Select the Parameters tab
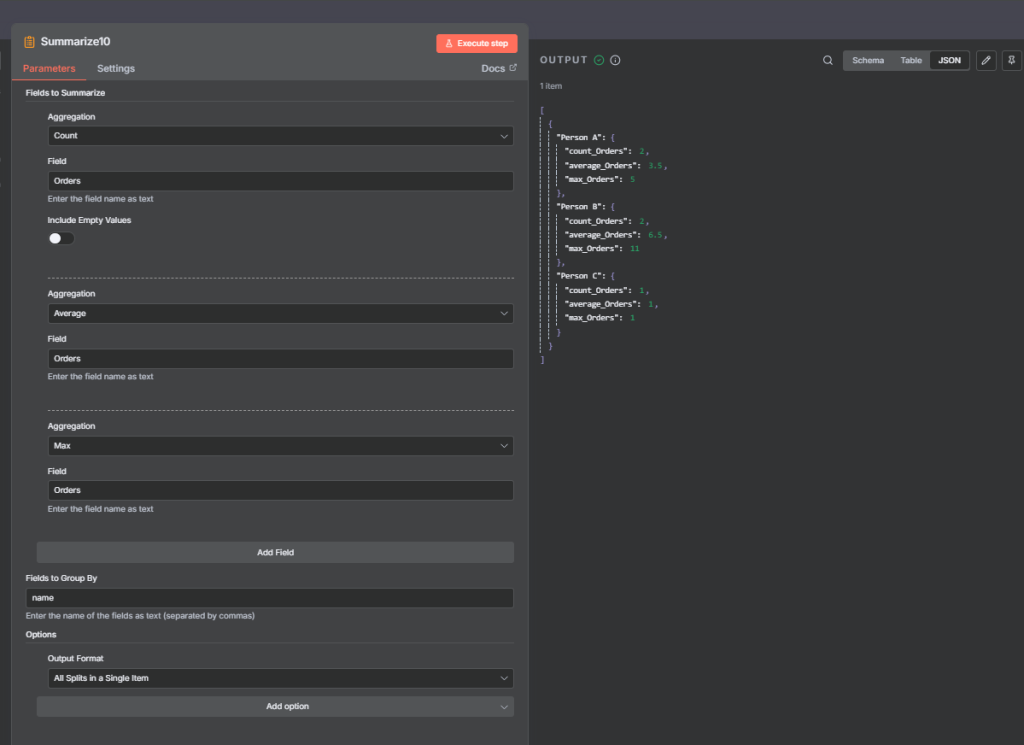The height and width of the screenshot is (745, 1024). click(49, 69)
